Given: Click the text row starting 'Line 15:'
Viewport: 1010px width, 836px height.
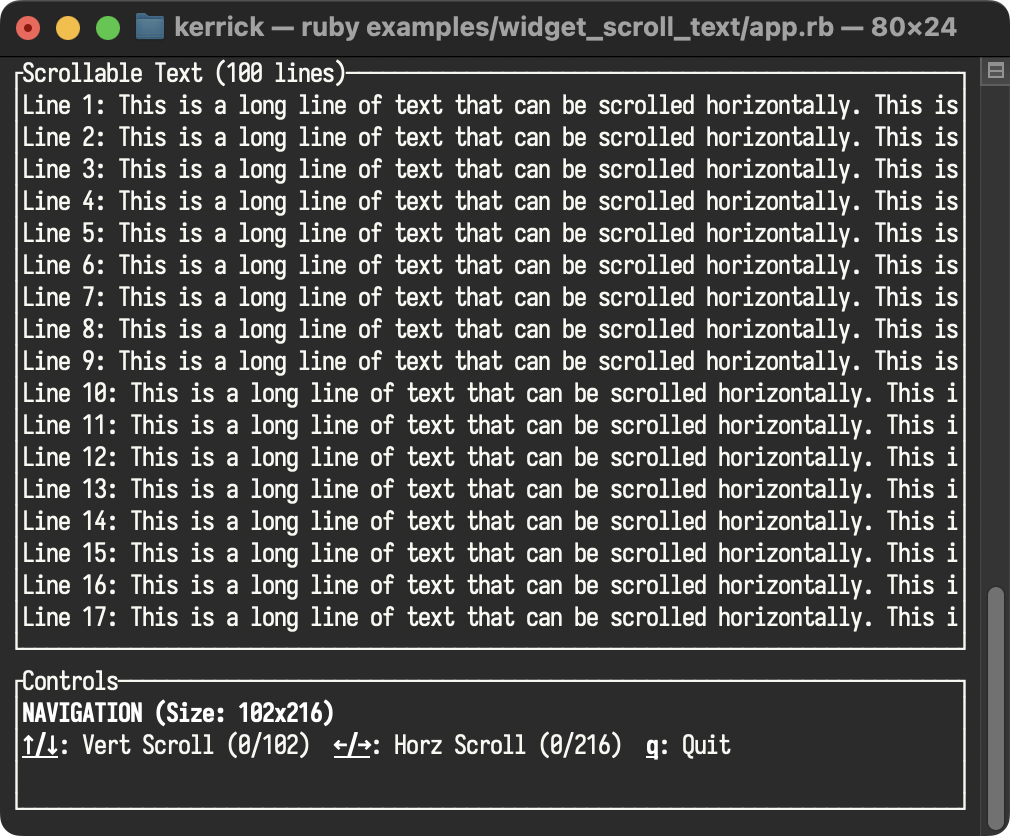Looking at the screenshot, I should pyautogui.click(x=490, y=553).
